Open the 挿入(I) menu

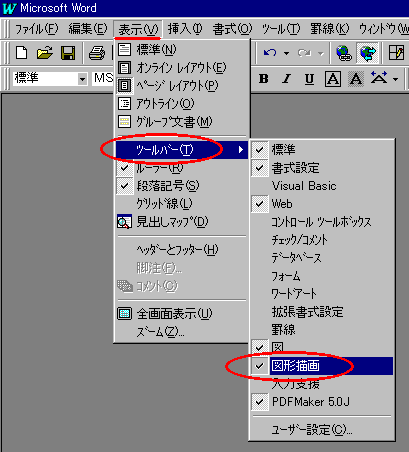(x=185, y=29)
